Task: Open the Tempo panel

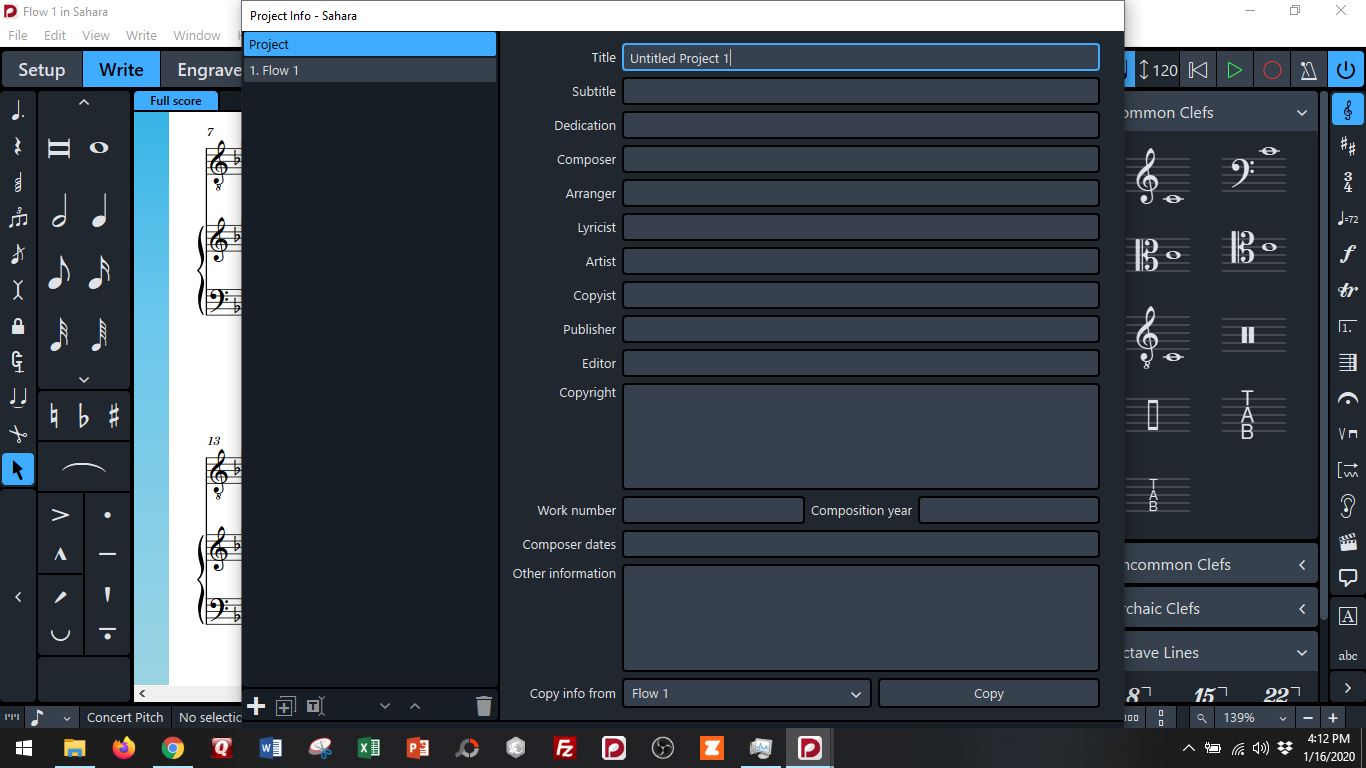Action: click(1348, 218)
